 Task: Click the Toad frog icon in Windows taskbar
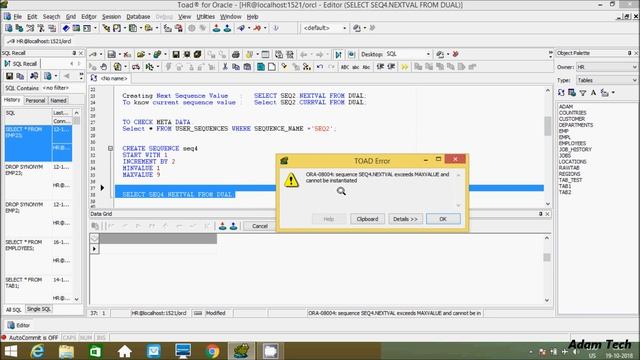click(x=241, y=351)
